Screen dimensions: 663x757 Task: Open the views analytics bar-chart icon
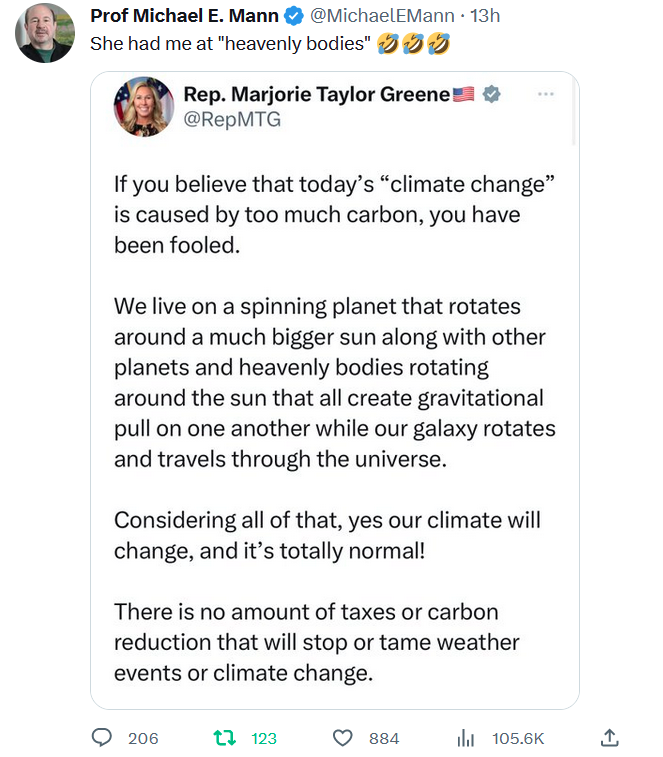[x=465, y=738]
